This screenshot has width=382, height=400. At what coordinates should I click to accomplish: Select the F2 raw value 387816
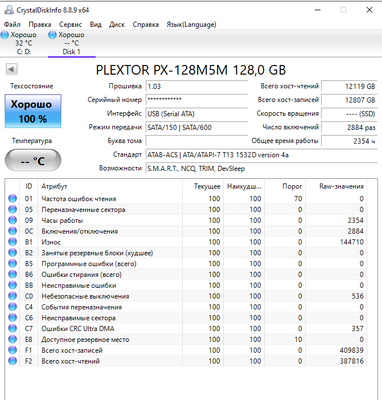352,361
